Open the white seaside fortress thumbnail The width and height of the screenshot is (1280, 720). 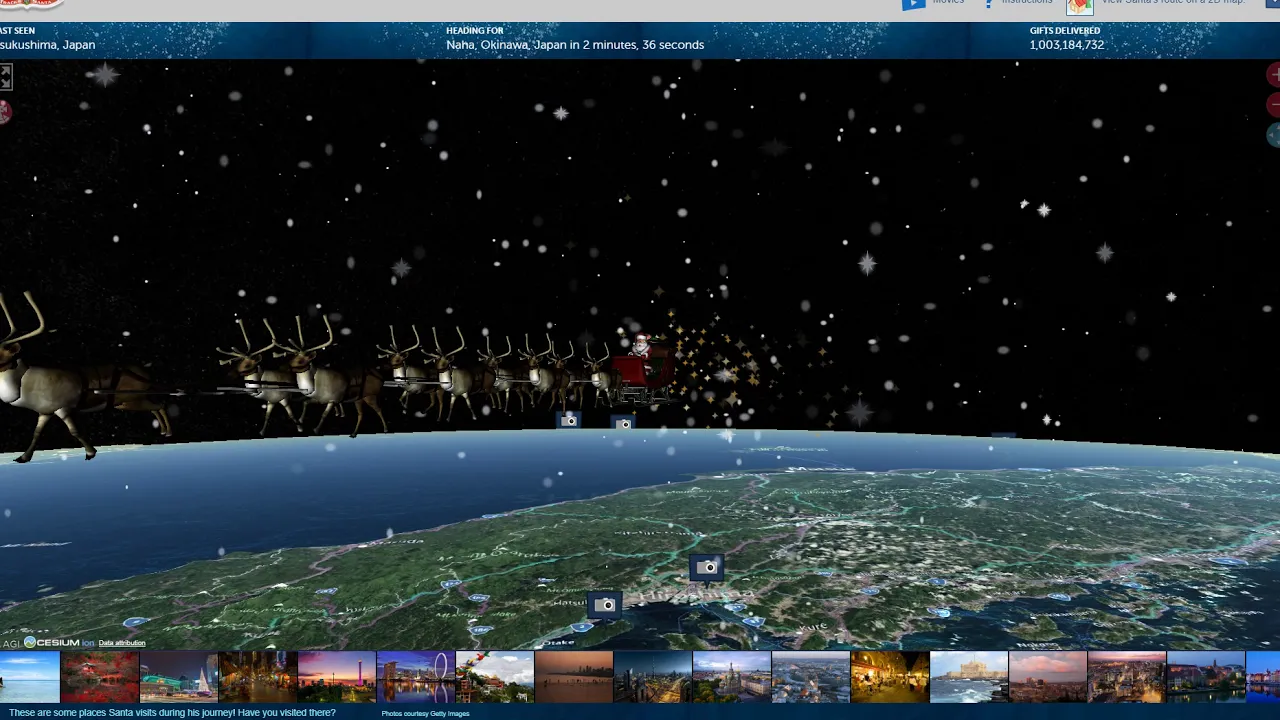click(968, 677)
